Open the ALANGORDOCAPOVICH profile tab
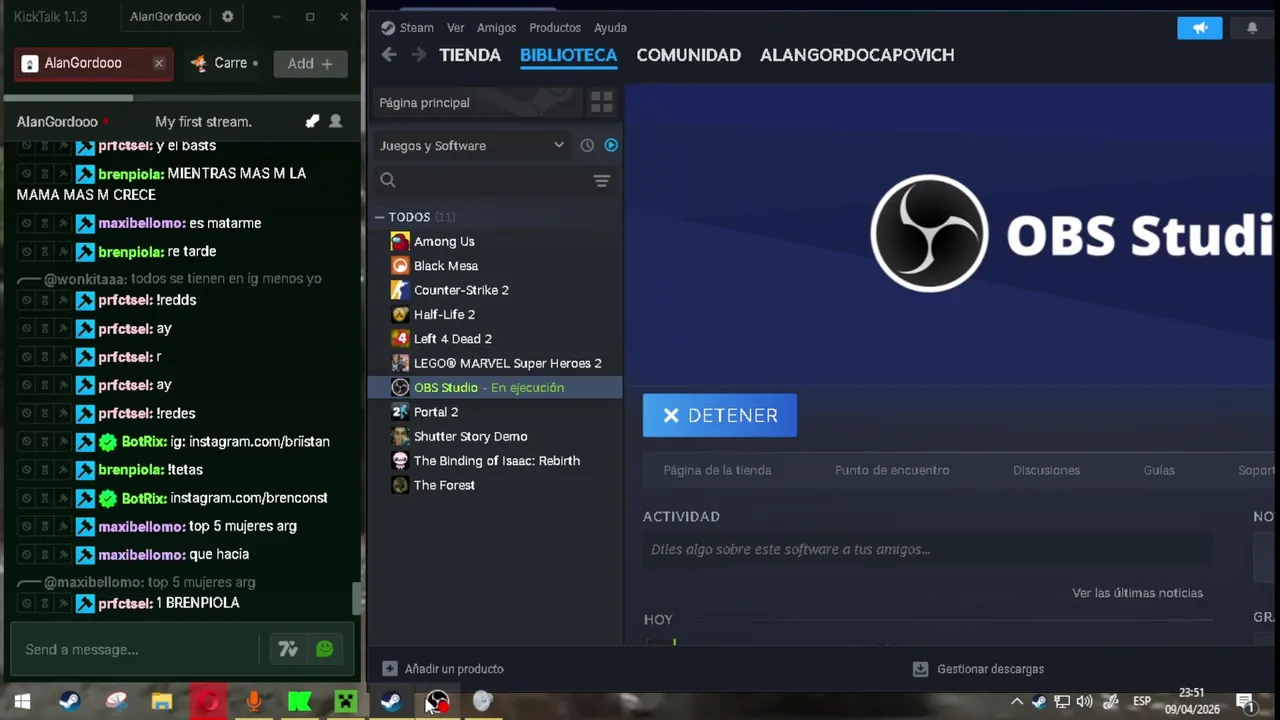 857,55
